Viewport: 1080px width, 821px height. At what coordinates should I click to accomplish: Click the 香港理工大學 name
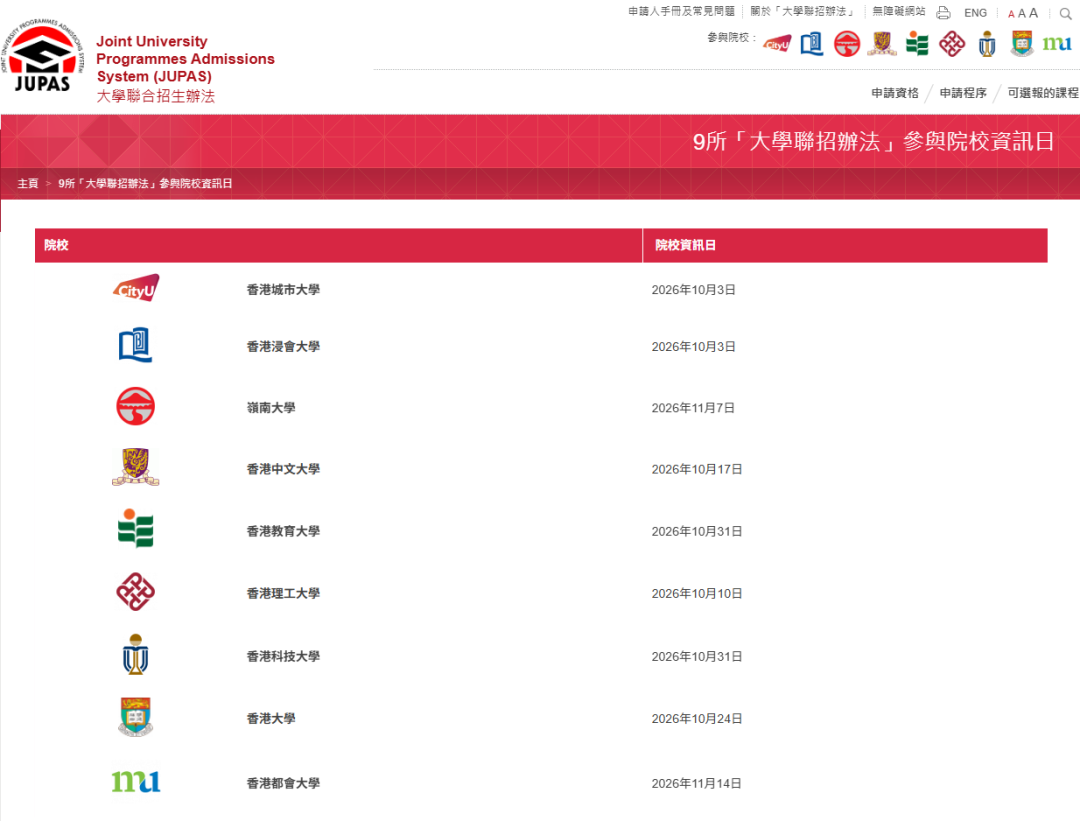(x=283, y=593)
